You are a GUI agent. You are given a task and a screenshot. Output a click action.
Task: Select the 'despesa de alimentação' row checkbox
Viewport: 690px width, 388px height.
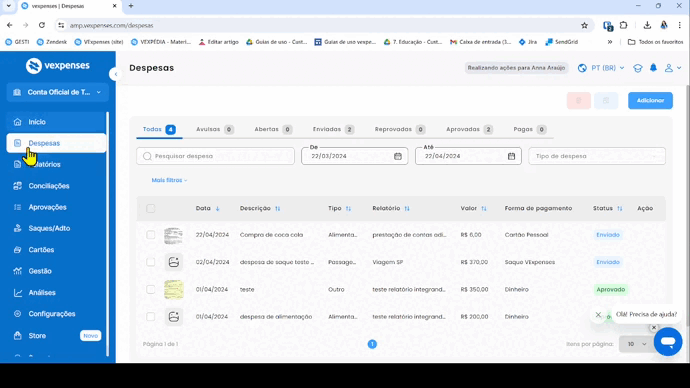point(150,317)
